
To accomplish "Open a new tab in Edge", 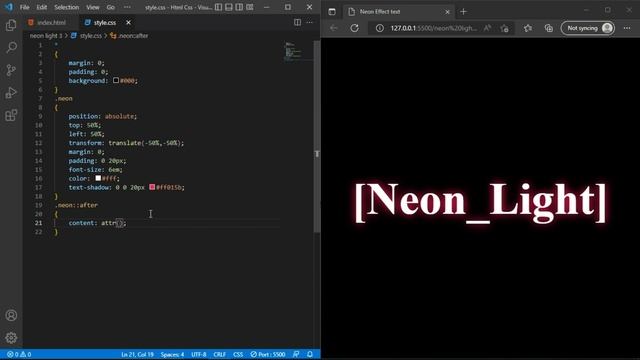I will coord(463,12).
